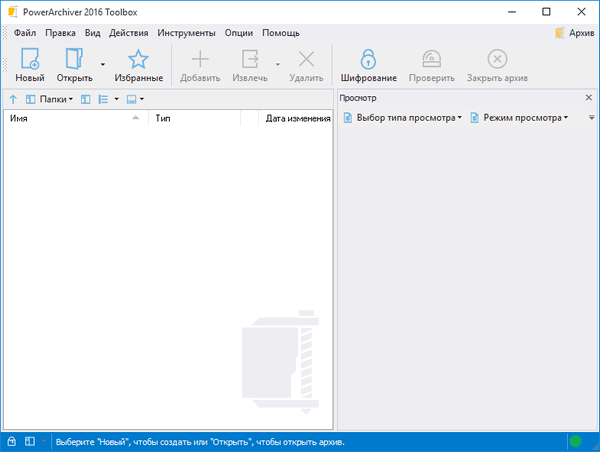The height and width of the screenshot is (452, 600).
Task: Click the PowerArchiver title bar app icon
Action: click(13, 12)
